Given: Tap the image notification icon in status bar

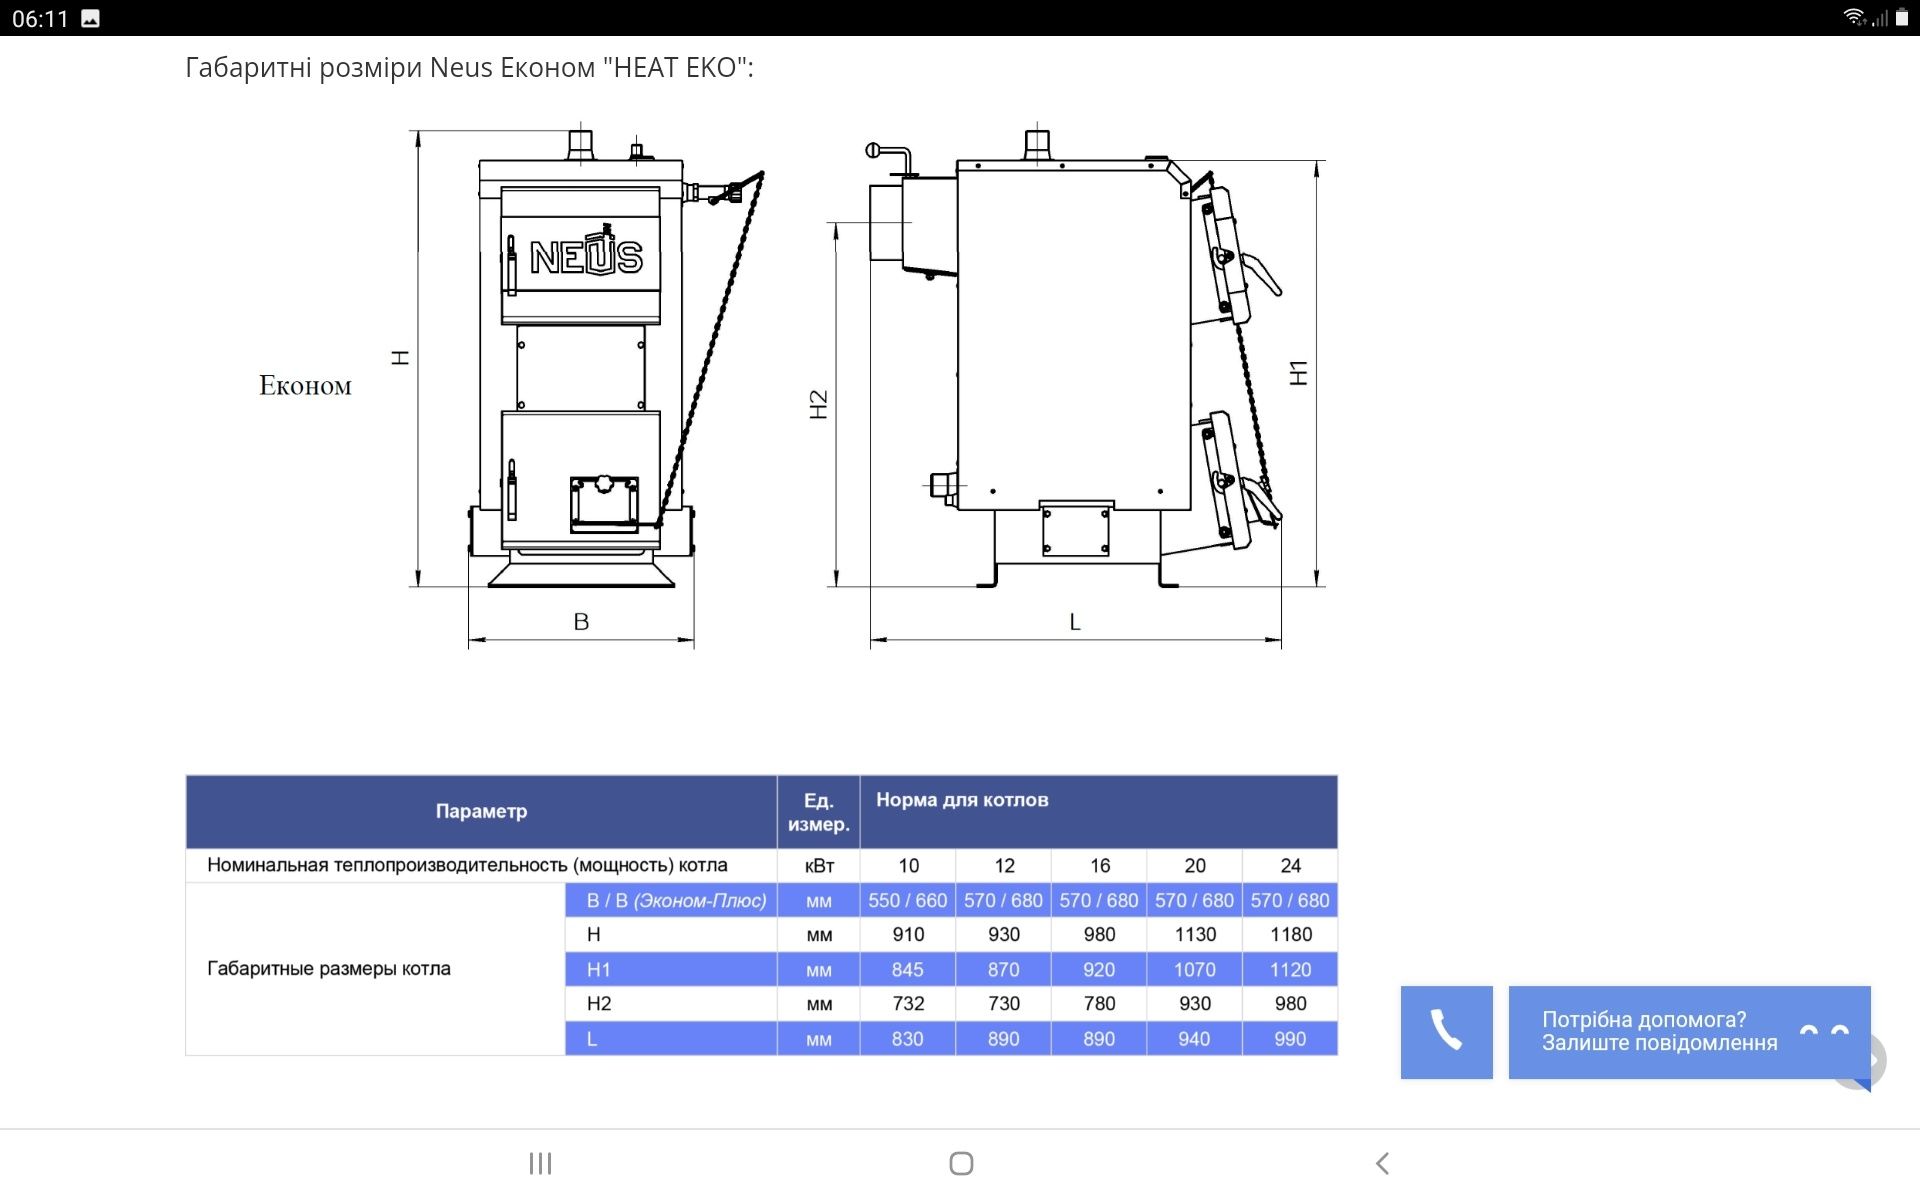Looking at the screenshot, I should tap(90, 18).
